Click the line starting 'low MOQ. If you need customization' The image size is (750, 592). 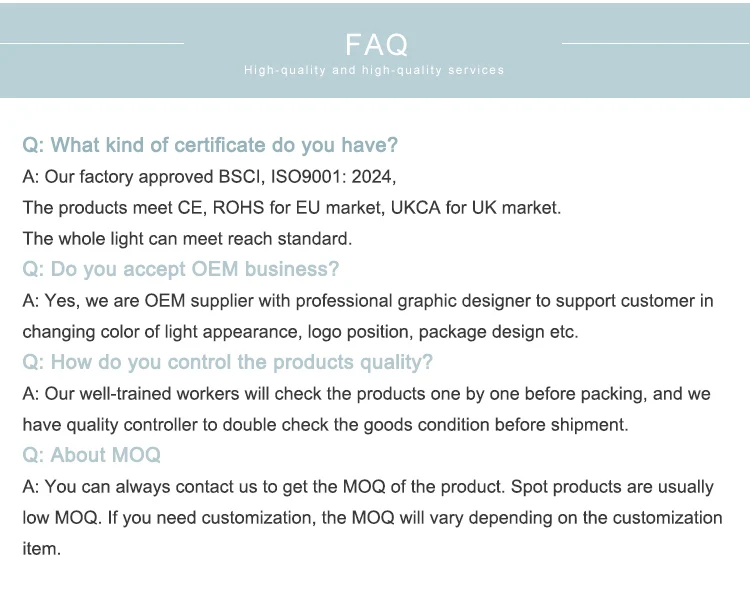[372, 518]
